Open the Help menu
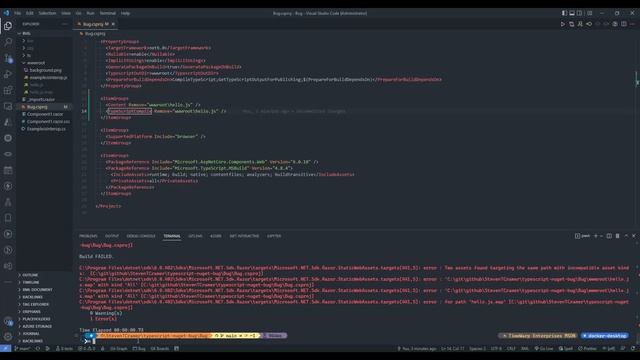The height and width of the screenshot is (360, 640). click(x=125, y=13)
